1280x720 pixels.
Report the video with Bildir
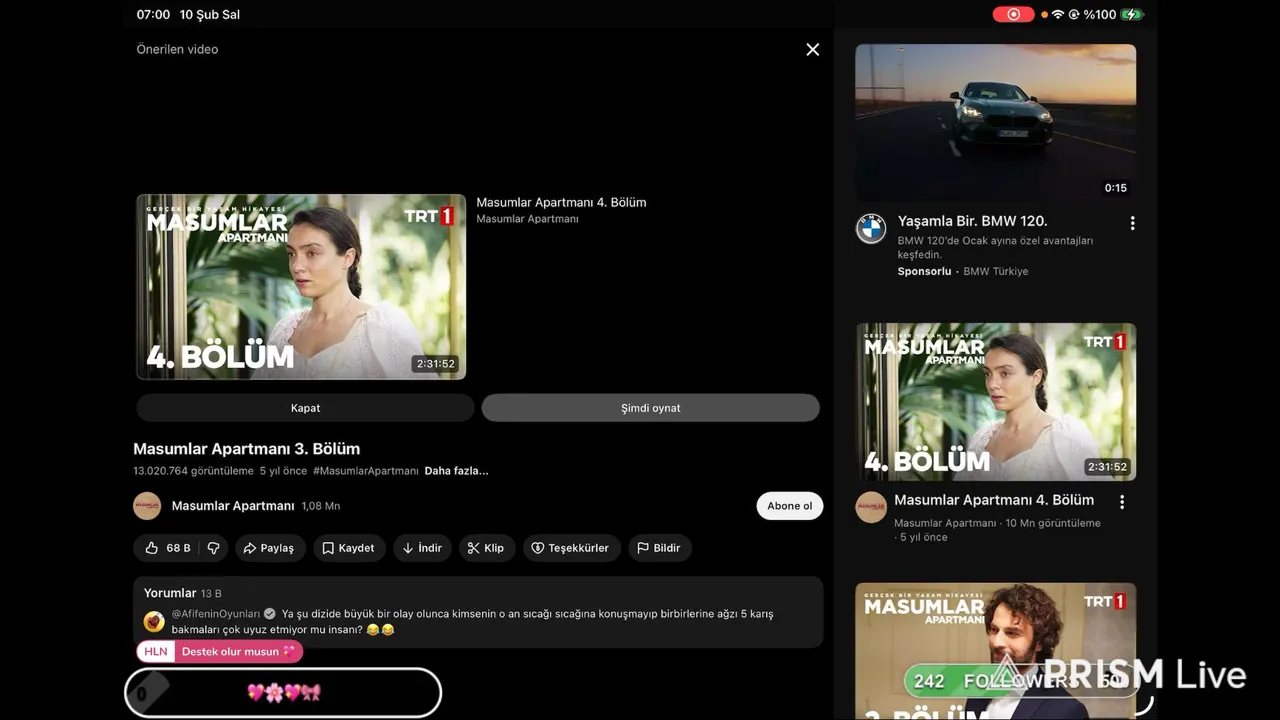(x=660, y=548)
